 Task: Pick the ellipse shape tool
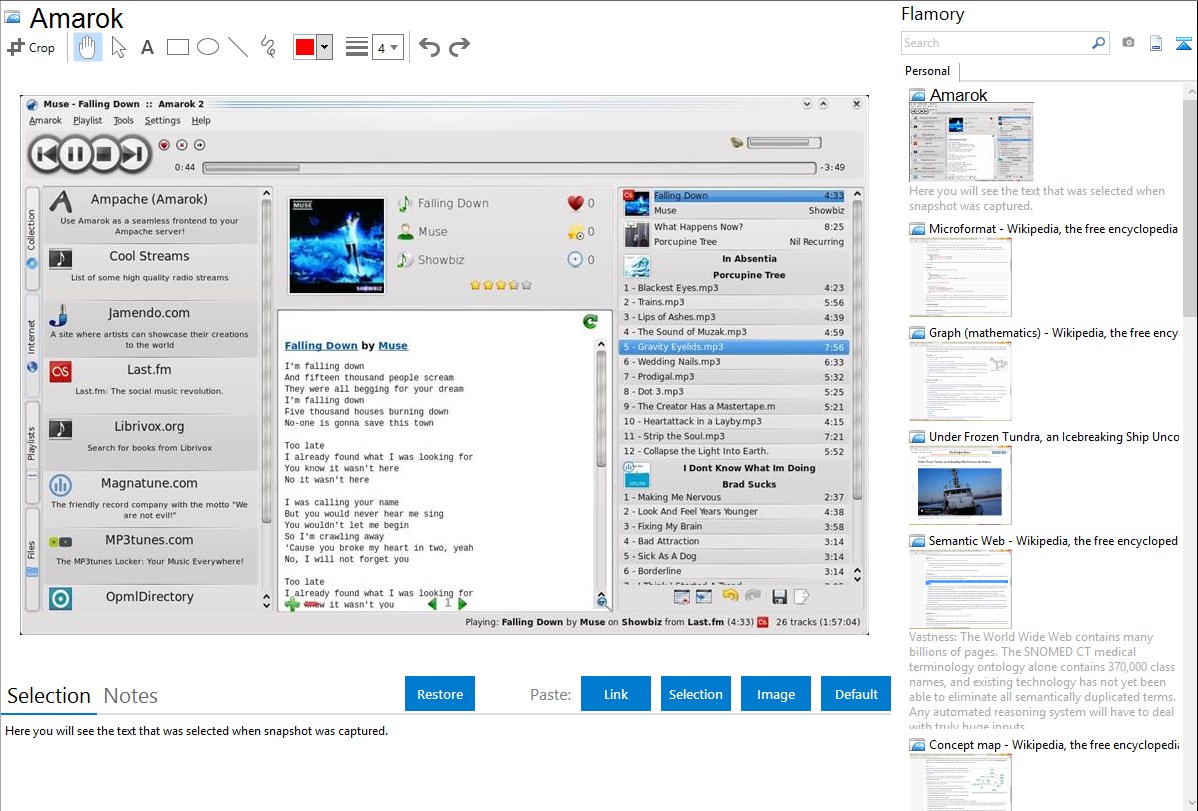208,47
